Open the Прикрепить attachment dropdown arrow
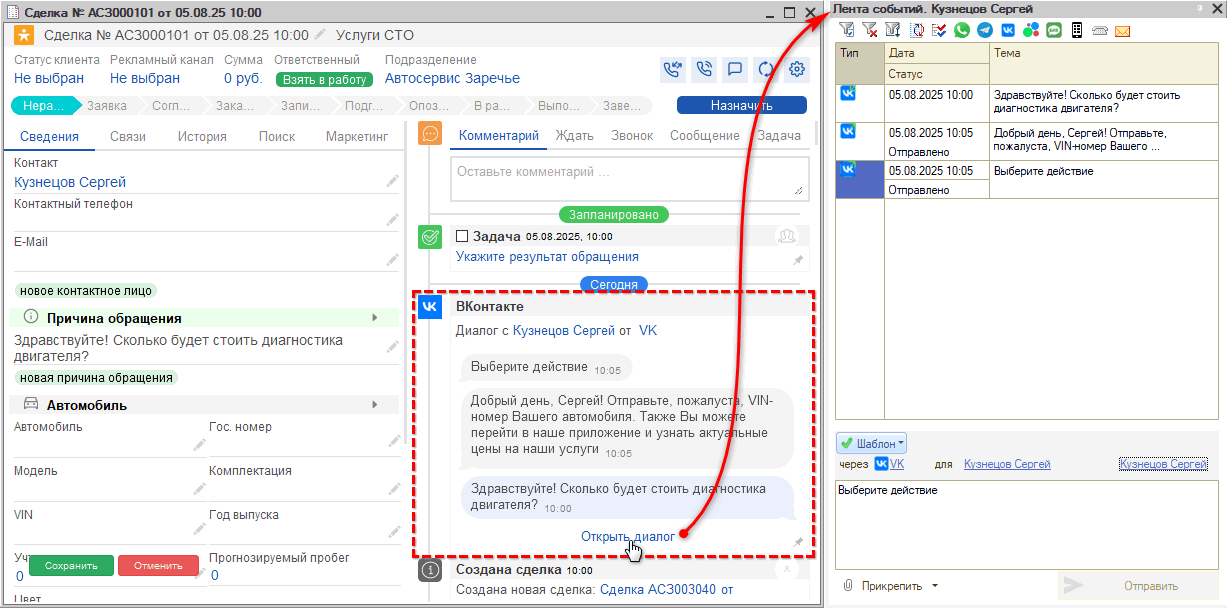 [x=935, y=586]
